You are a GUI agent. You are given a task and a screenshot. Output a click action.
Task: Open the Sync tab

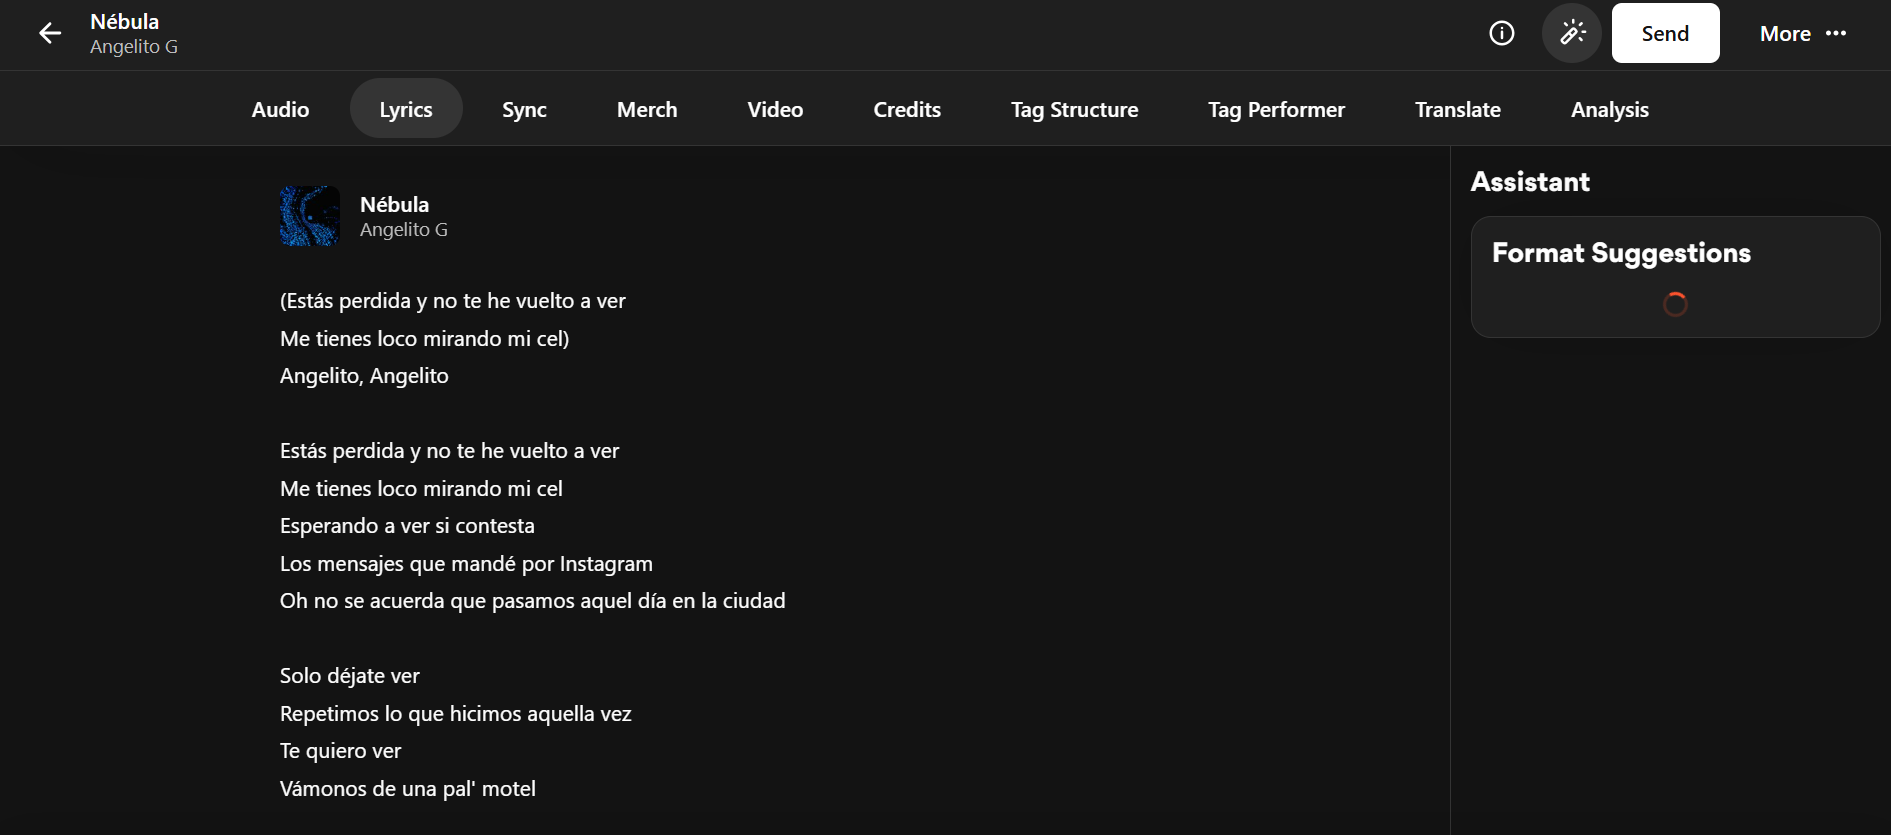pos(524,110)
